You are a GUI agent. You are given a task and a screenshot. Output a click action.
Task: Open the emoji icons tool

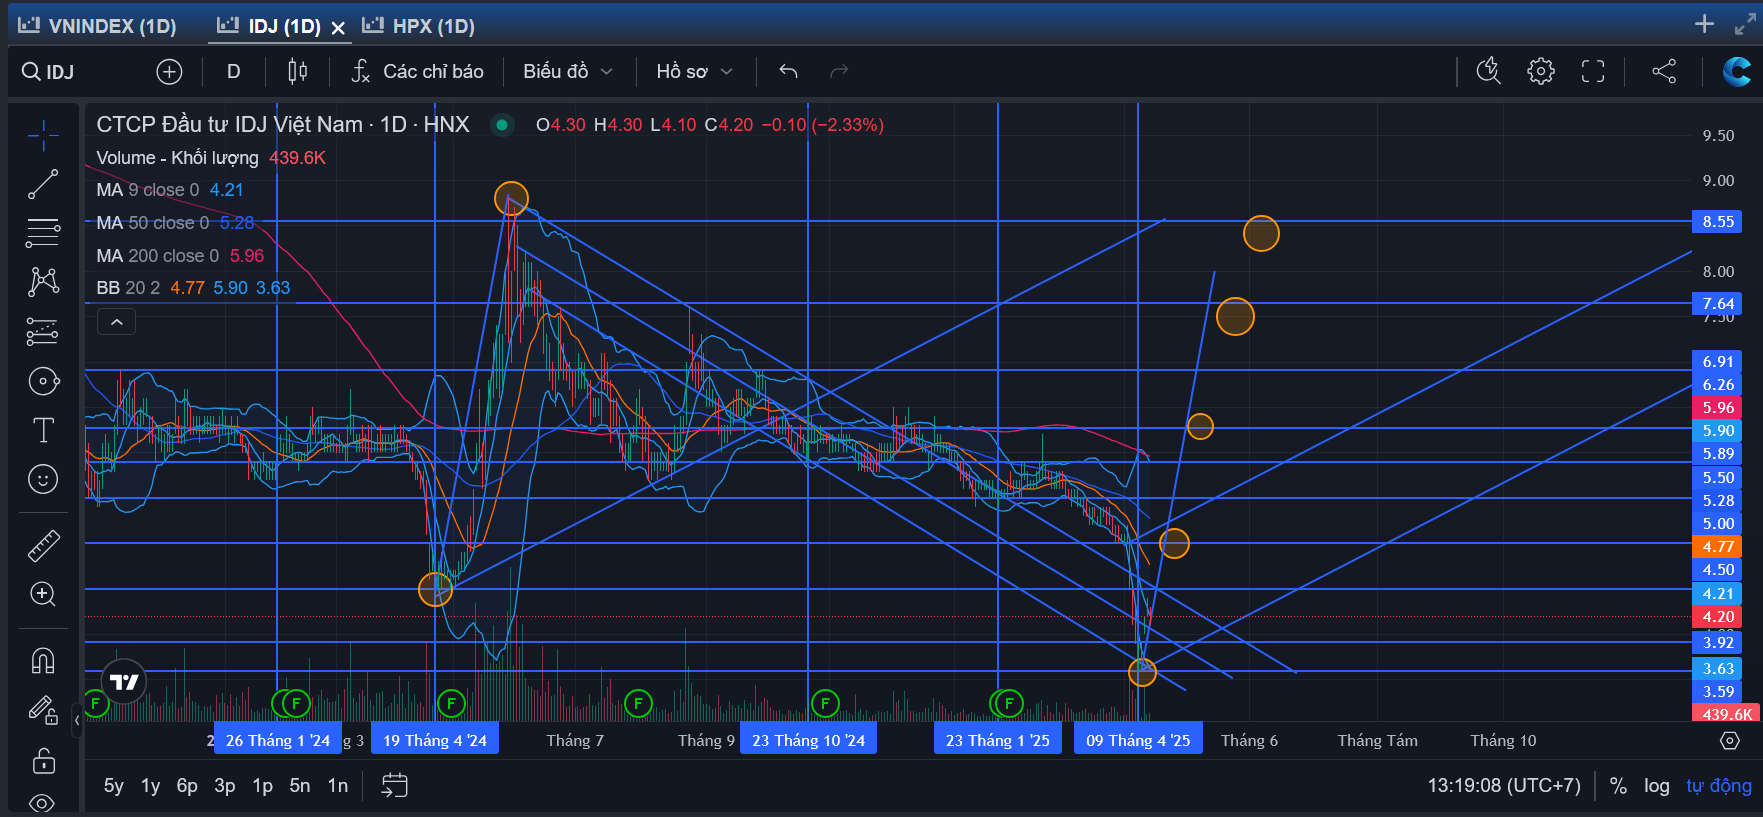[x=43, y=480]
